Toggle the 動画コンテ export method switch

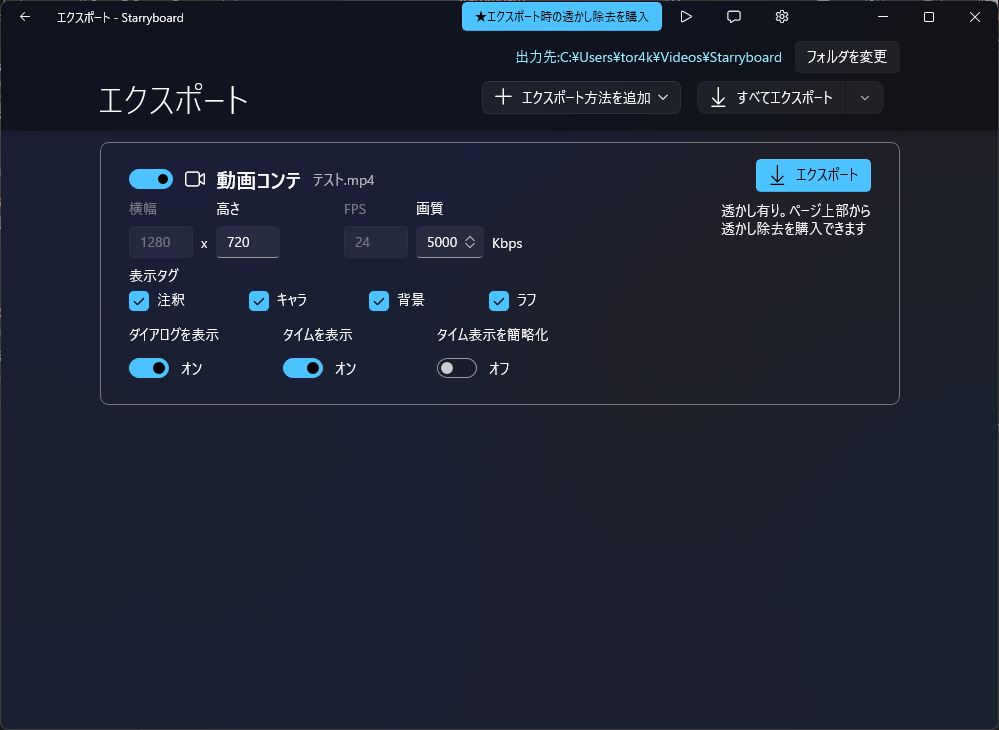(x=151, y=180)
